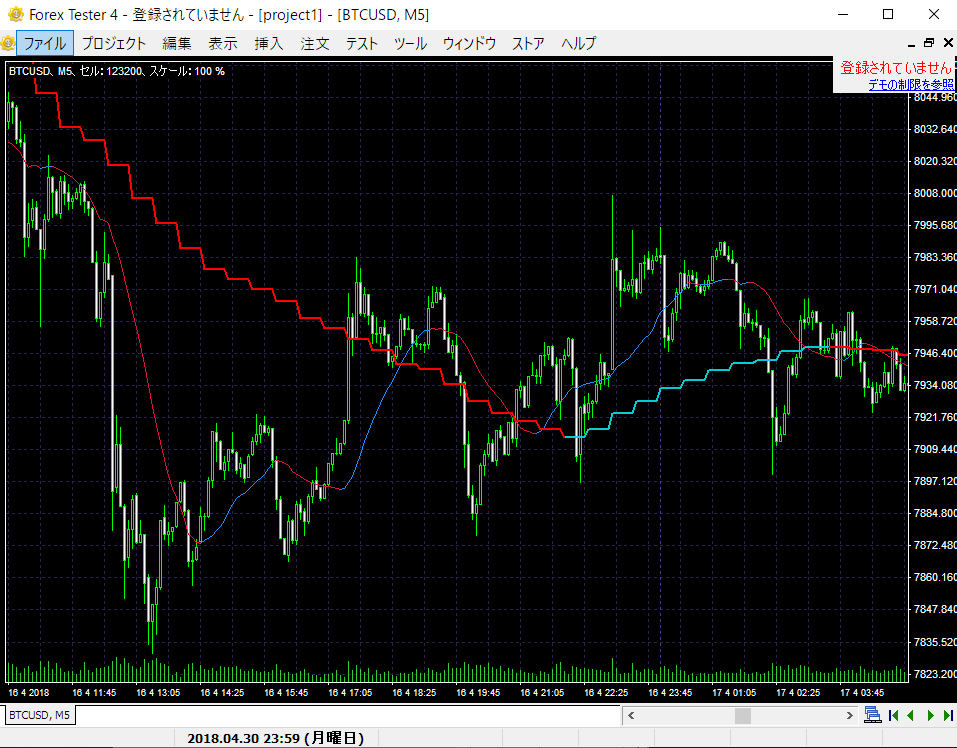The width and height of the screenshot is (957, 748).
Task: Click the chart scrollbar left arrow
Action: click(631, 715)
